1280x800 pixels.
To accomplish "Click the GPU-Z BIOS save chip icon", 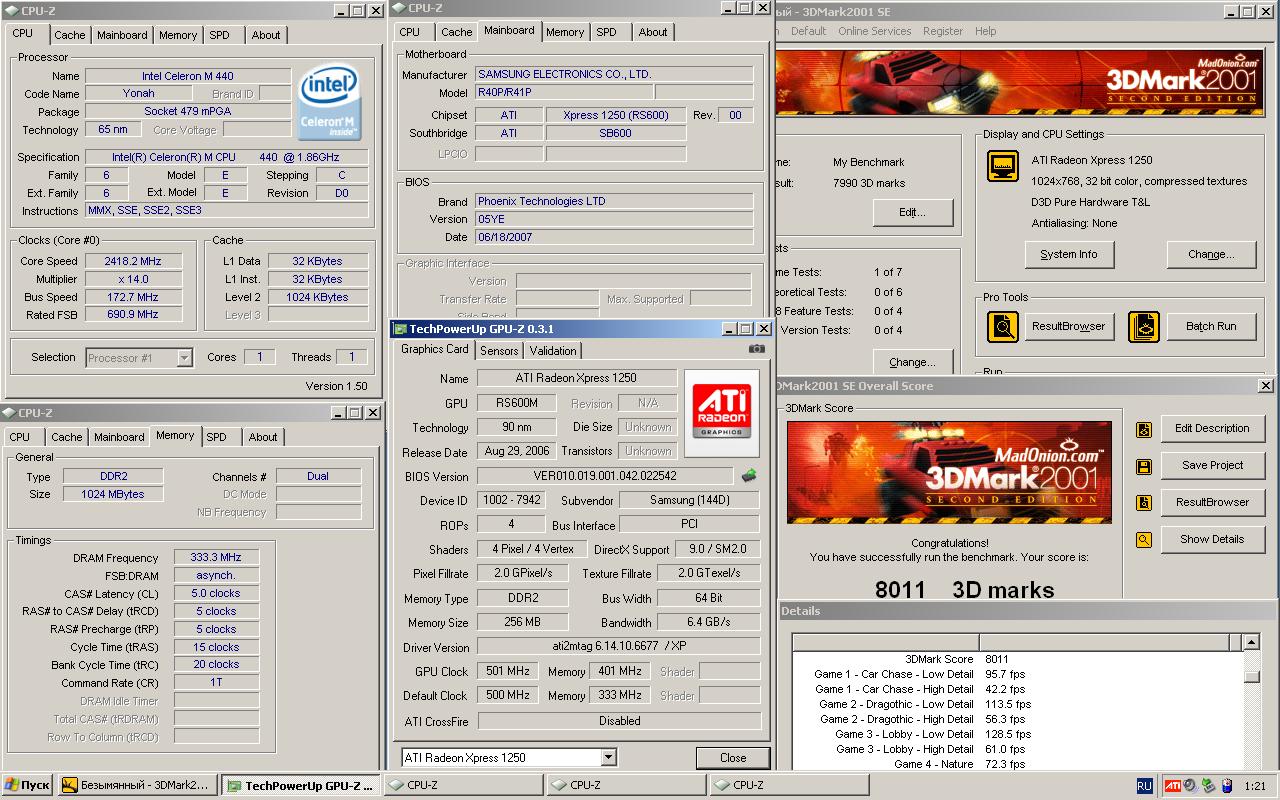I will click(x=748, y=476).
